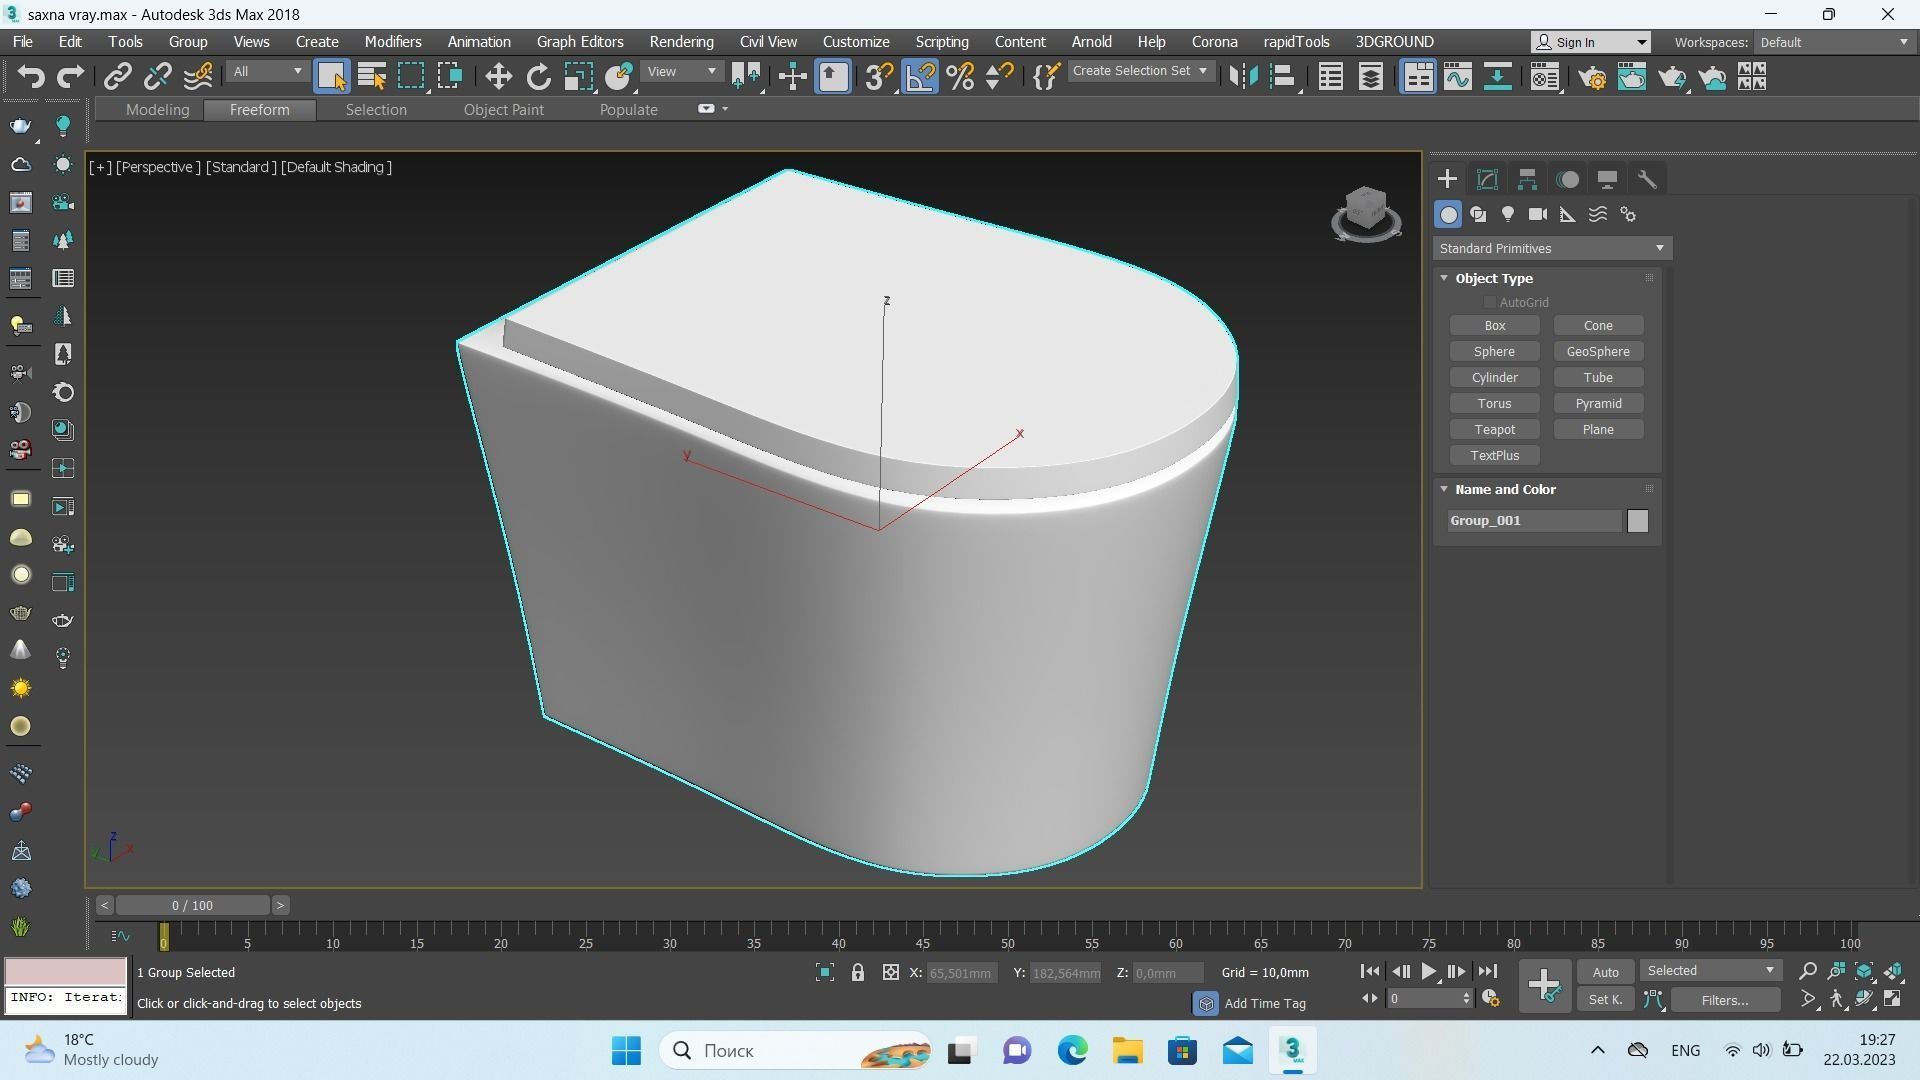Switch to Lights category in Create panel
This screenshot has width=1920, height=1080.
(1508, 214)
